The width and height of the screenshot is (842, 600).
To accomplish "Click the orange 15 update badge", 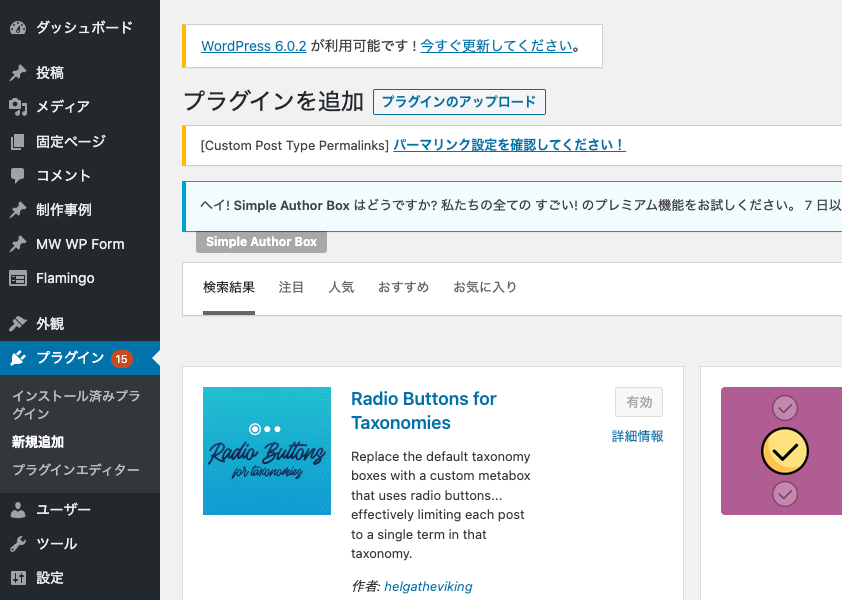I will tap(121, 359).
